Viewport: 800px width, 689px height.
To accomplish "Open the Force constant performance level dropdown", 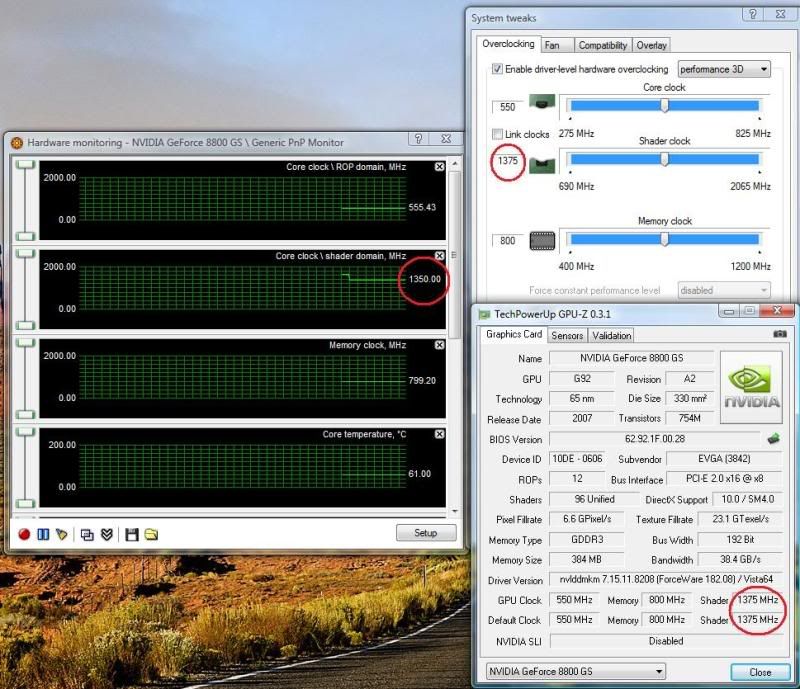I will pyautogui.click(x=724, y=290).
